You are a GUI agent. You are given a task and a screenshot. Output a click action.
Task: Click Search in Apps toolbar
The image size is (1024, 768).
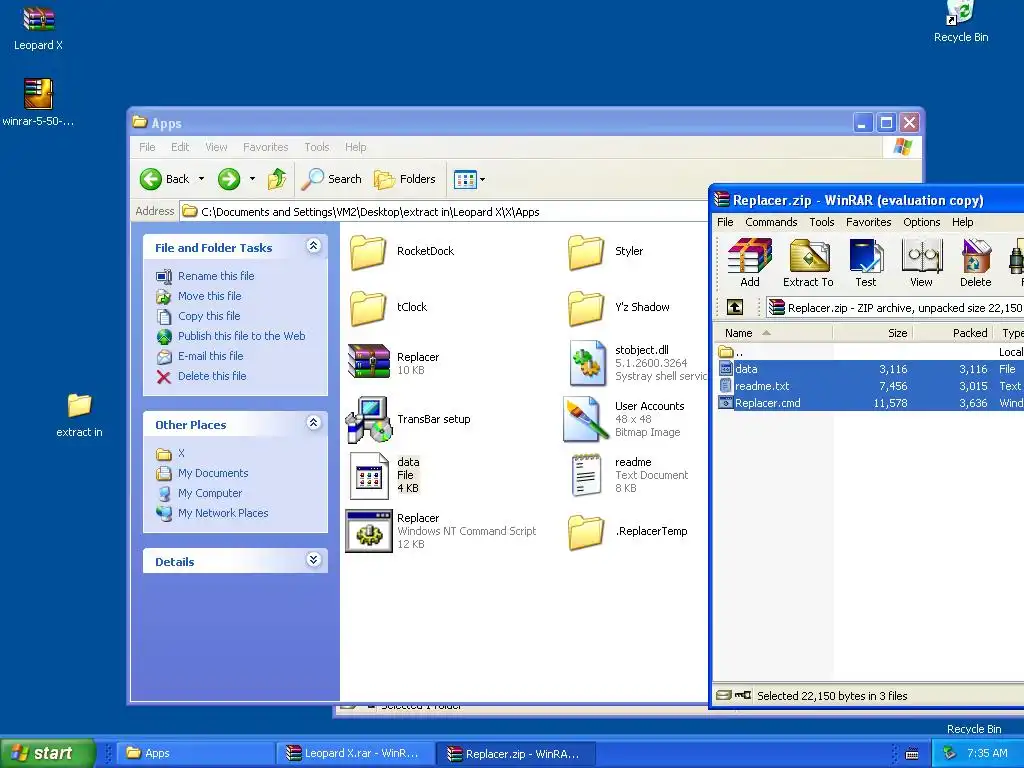[x=331, y=179]
